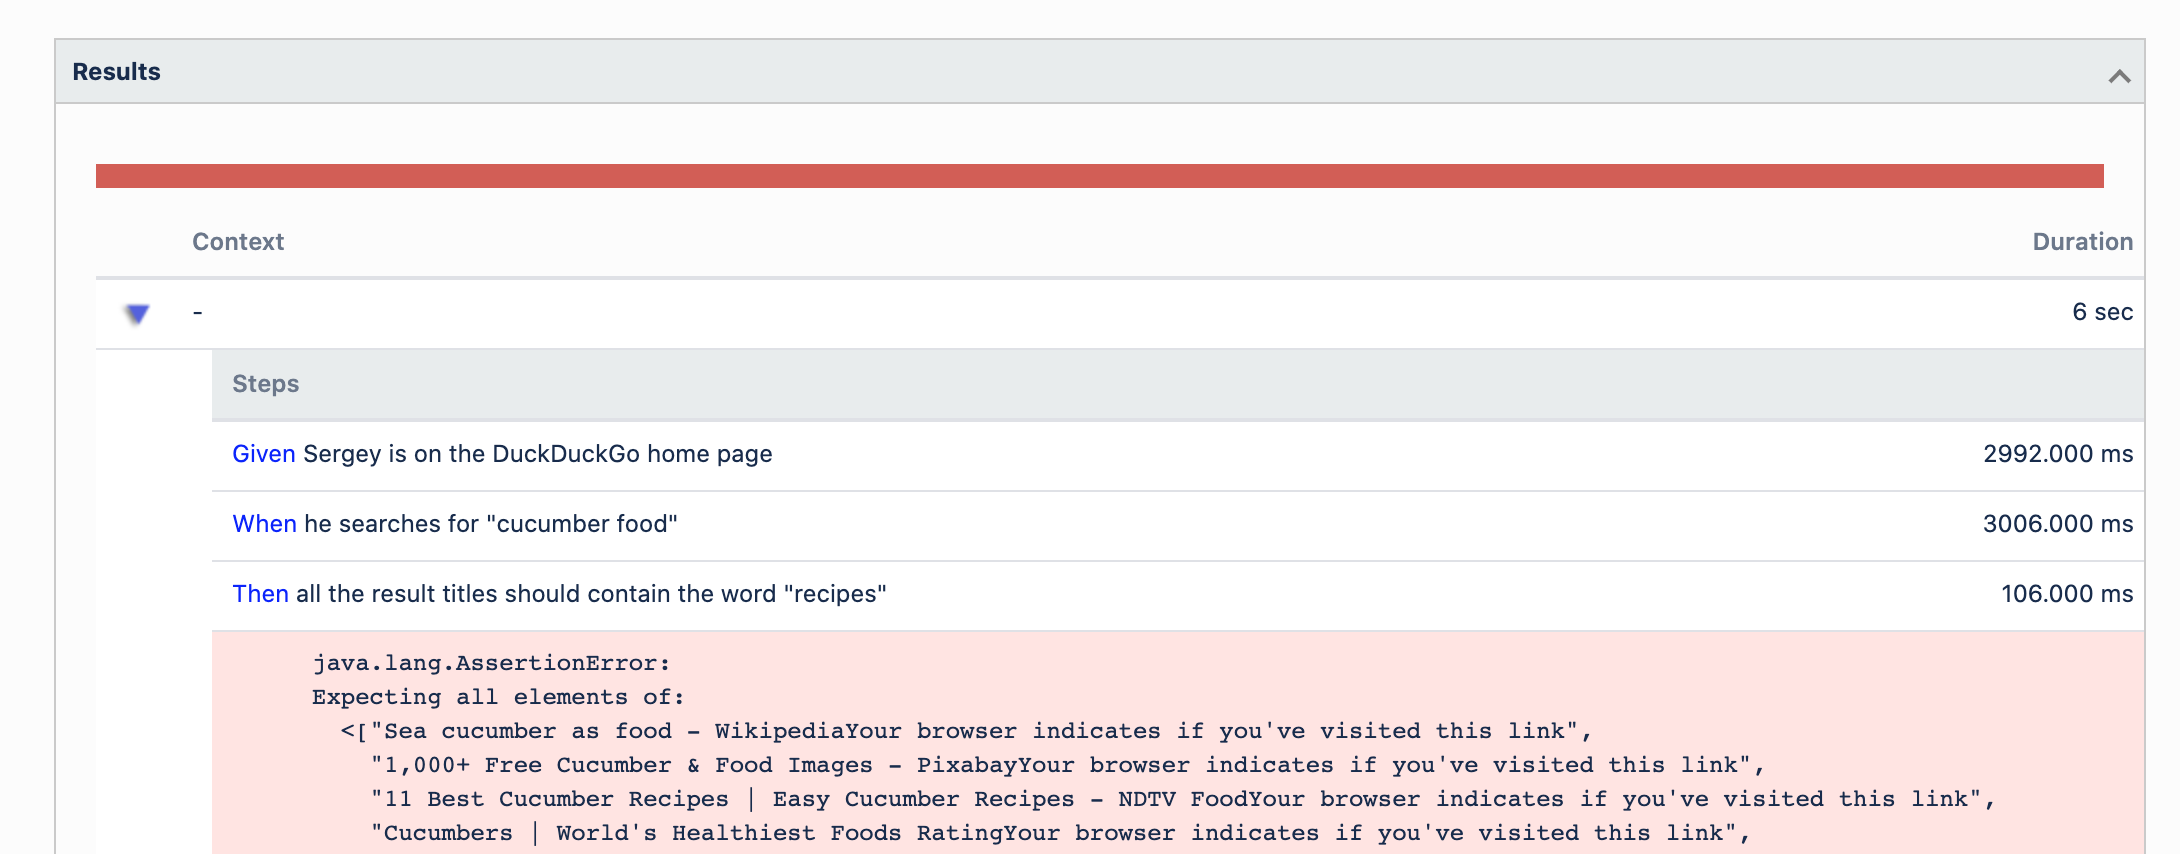The width and height of the screenshot is (2180, 854).
Task: Click the blue Given keyword
Action: tap(263, 454)
